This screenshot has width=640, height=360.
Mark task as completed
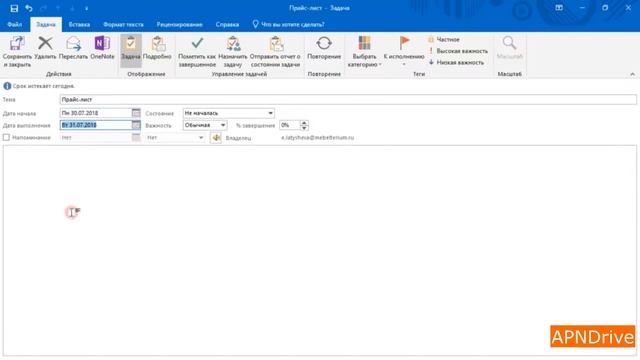tap(197, 51)
